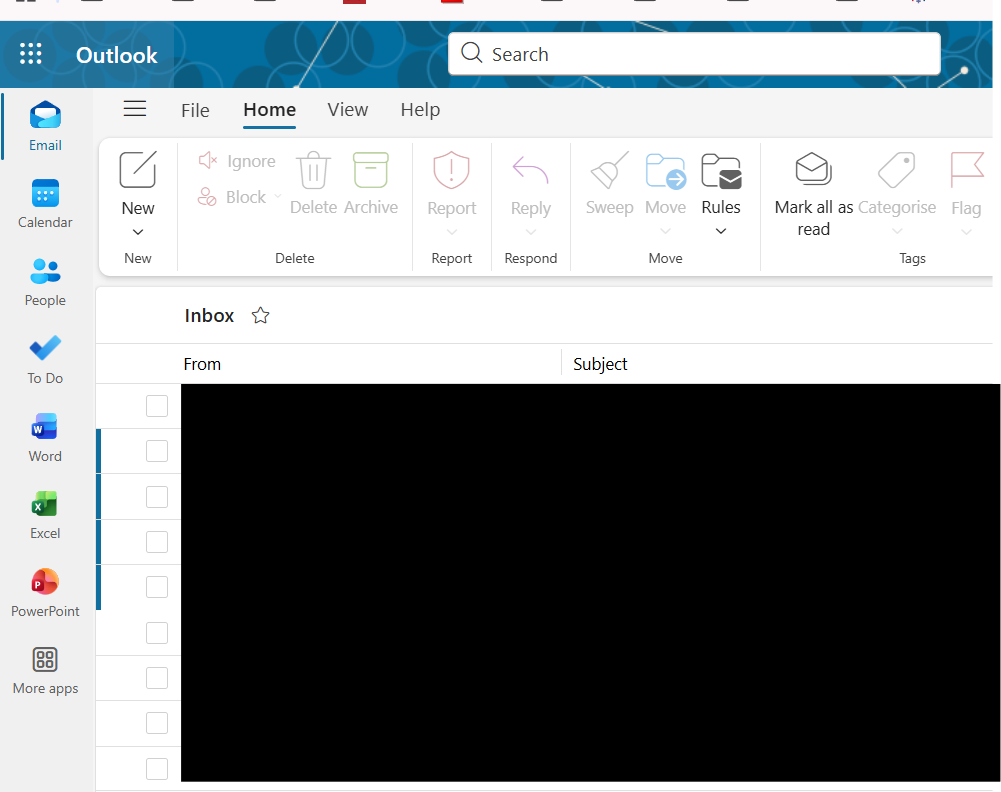Open the Microsoft 365 app launcher waffle
Screen dimensions: 1001x792
click(x=30, y=54)
